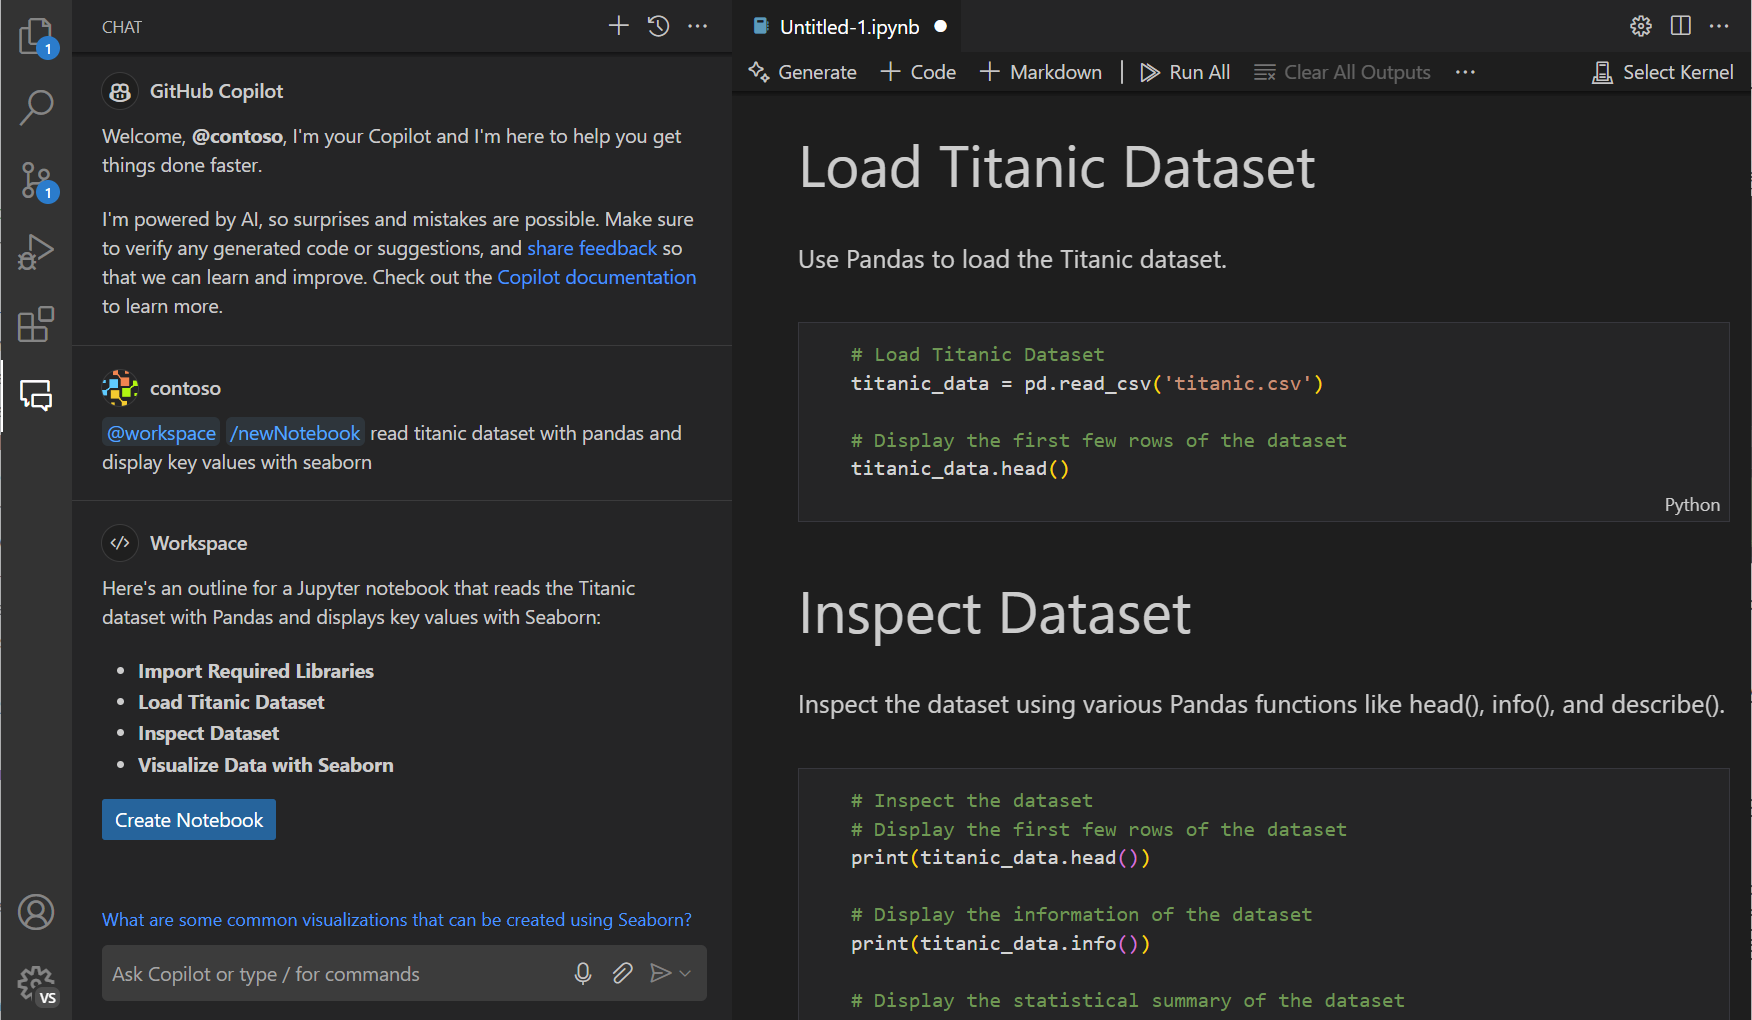Select the Untitled-1.ipynb tab
This screenshot has width=1752, height=1020.
click(x=848, y=27)
